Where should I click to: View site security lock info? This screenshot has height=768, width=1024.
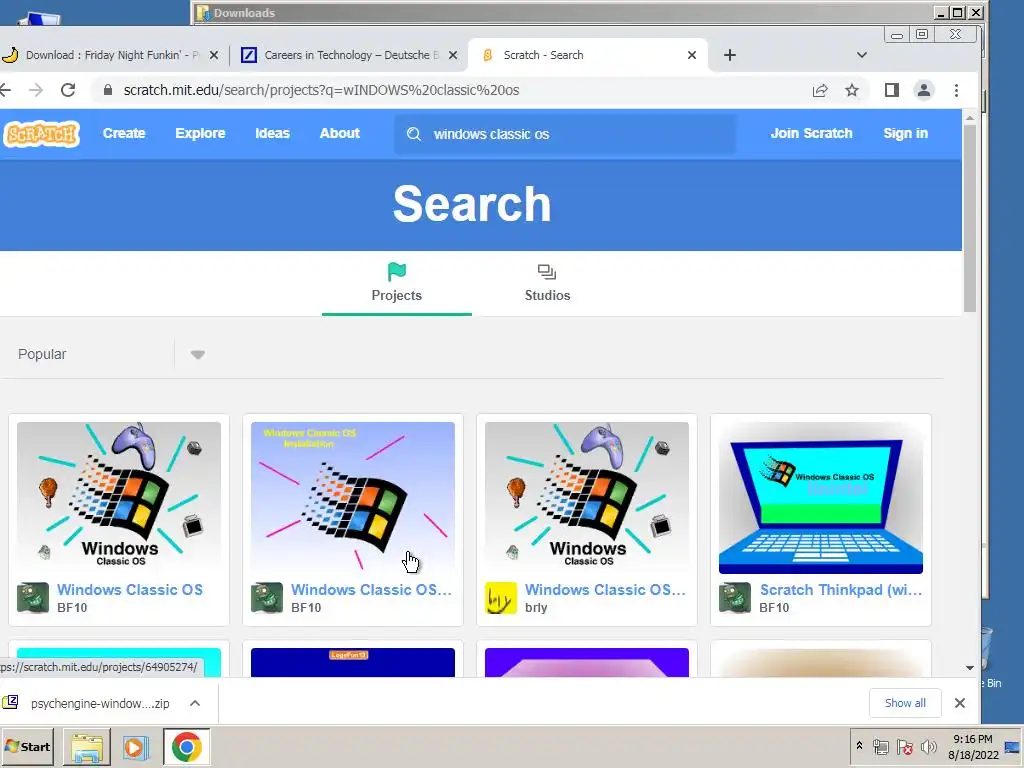108,90
